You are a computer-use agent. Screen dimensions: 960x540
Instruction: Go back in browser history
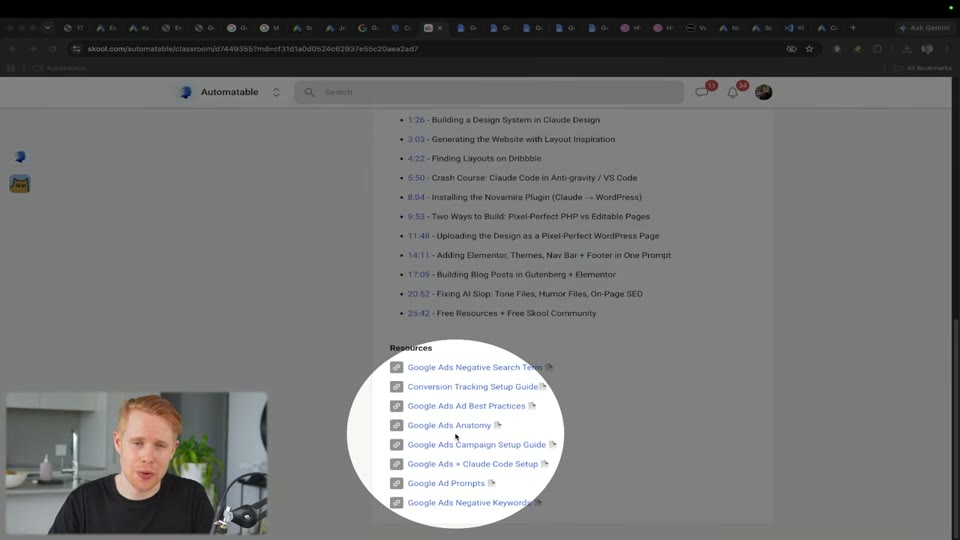pos(13,49)
